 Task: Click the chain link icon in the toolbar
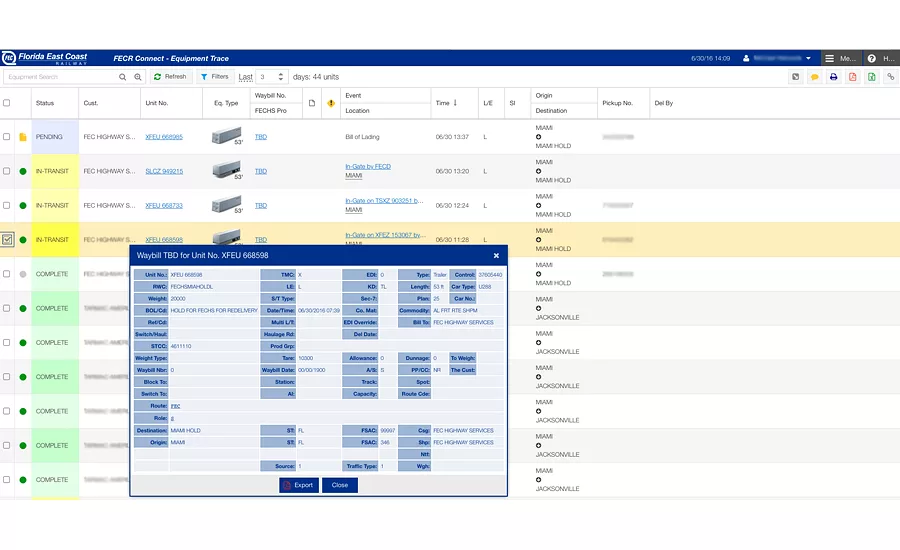[890, 77]
